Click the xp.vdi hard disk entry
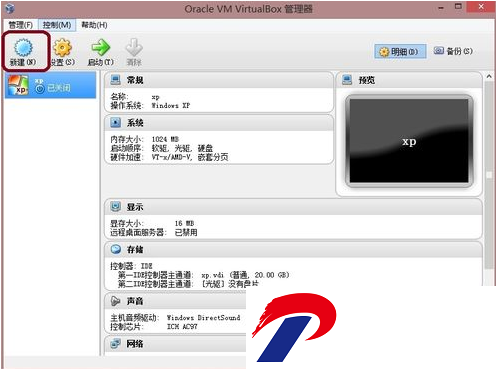The width and height of the screenshot is (496, 369). (245, 275)
